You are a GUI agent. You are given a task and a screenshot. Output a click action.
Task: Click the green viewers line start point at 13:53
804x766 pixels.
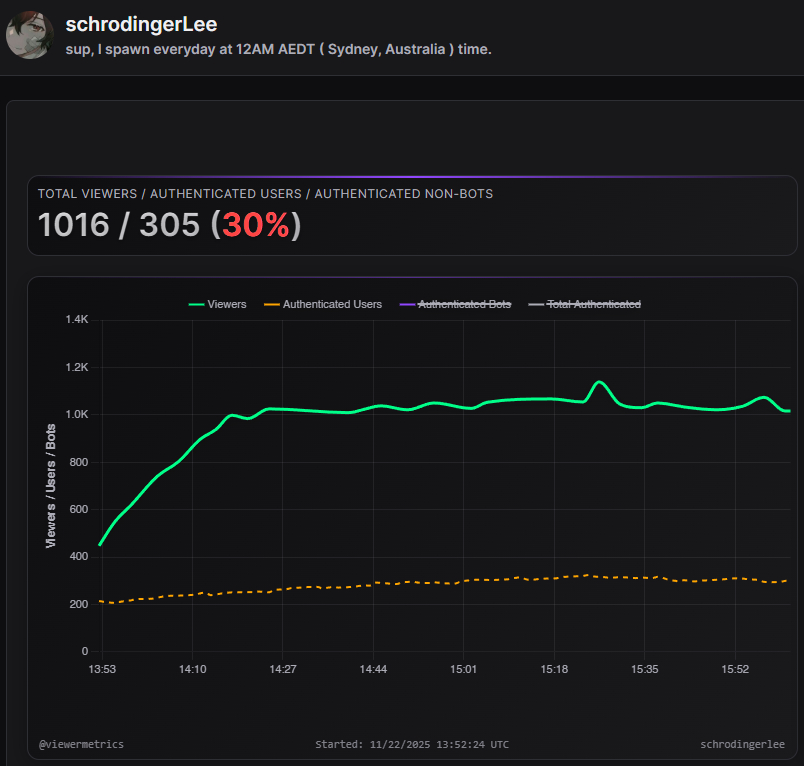click(x=99, y=545)
